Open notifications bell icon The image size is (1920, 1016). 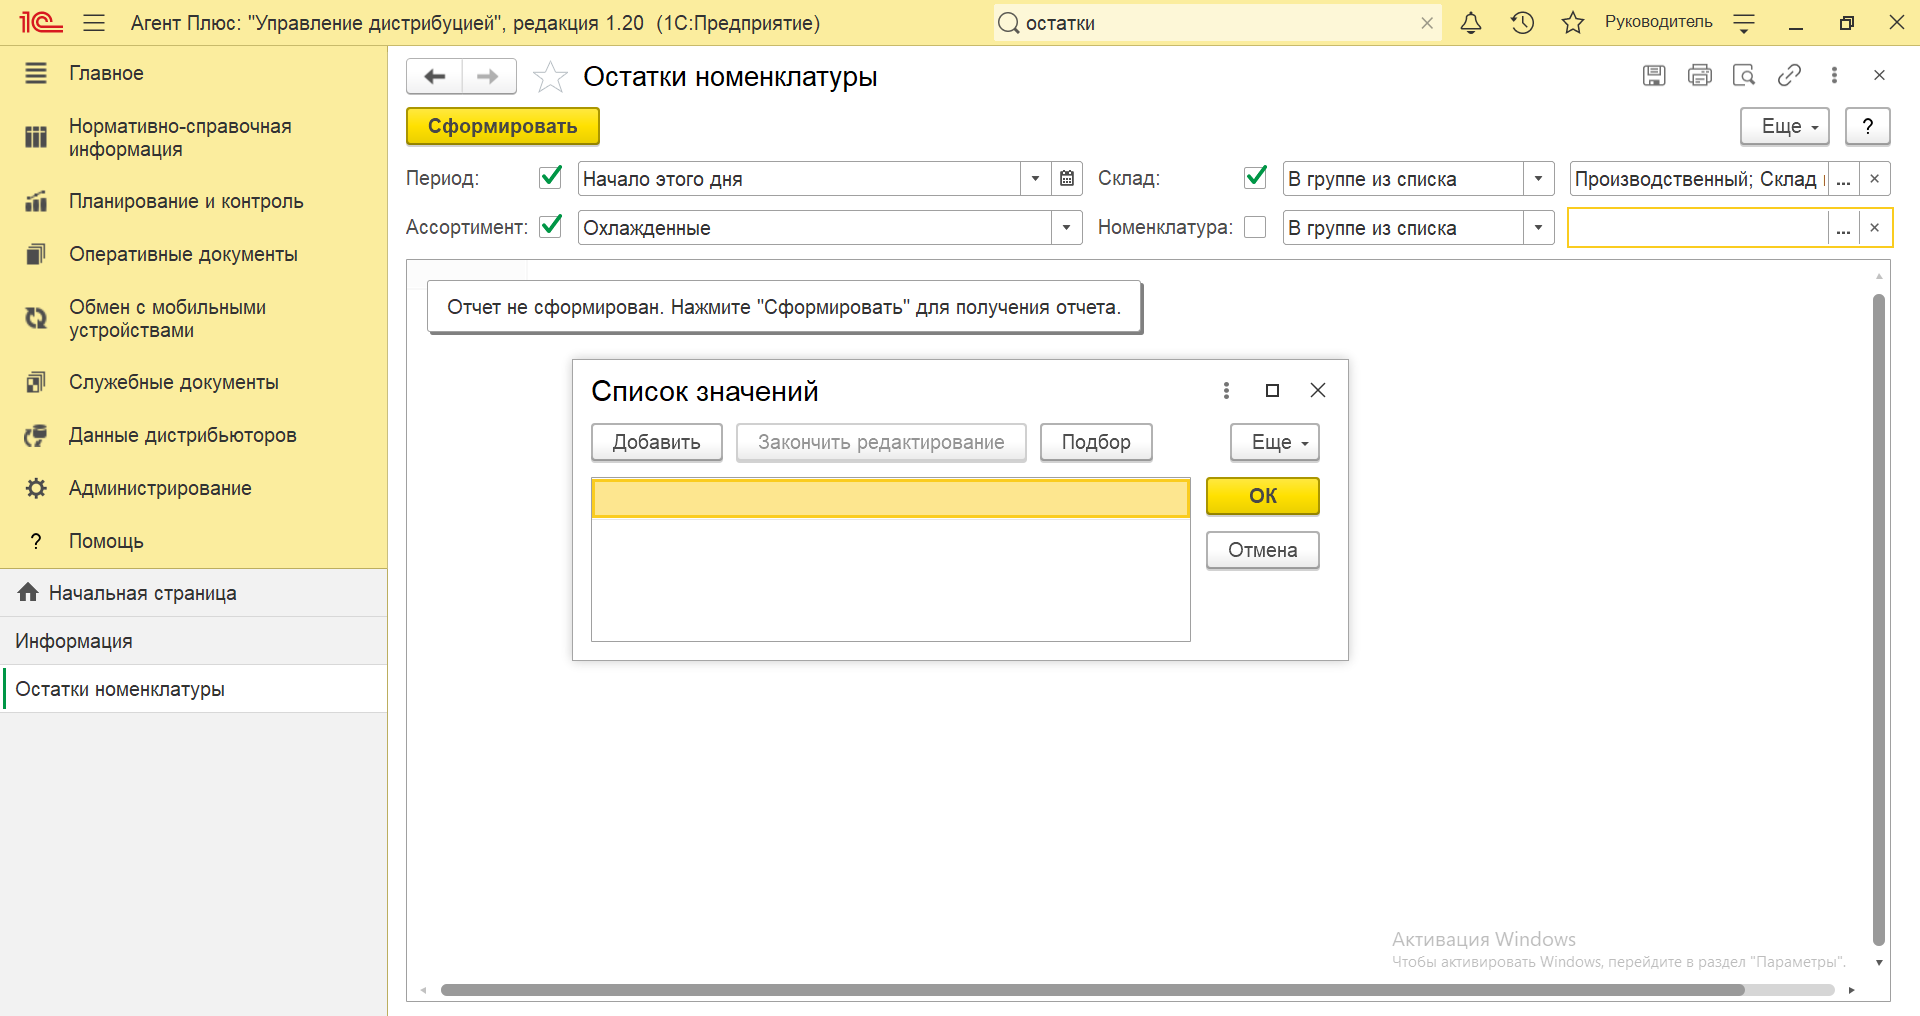click(x=1471, y=23)
